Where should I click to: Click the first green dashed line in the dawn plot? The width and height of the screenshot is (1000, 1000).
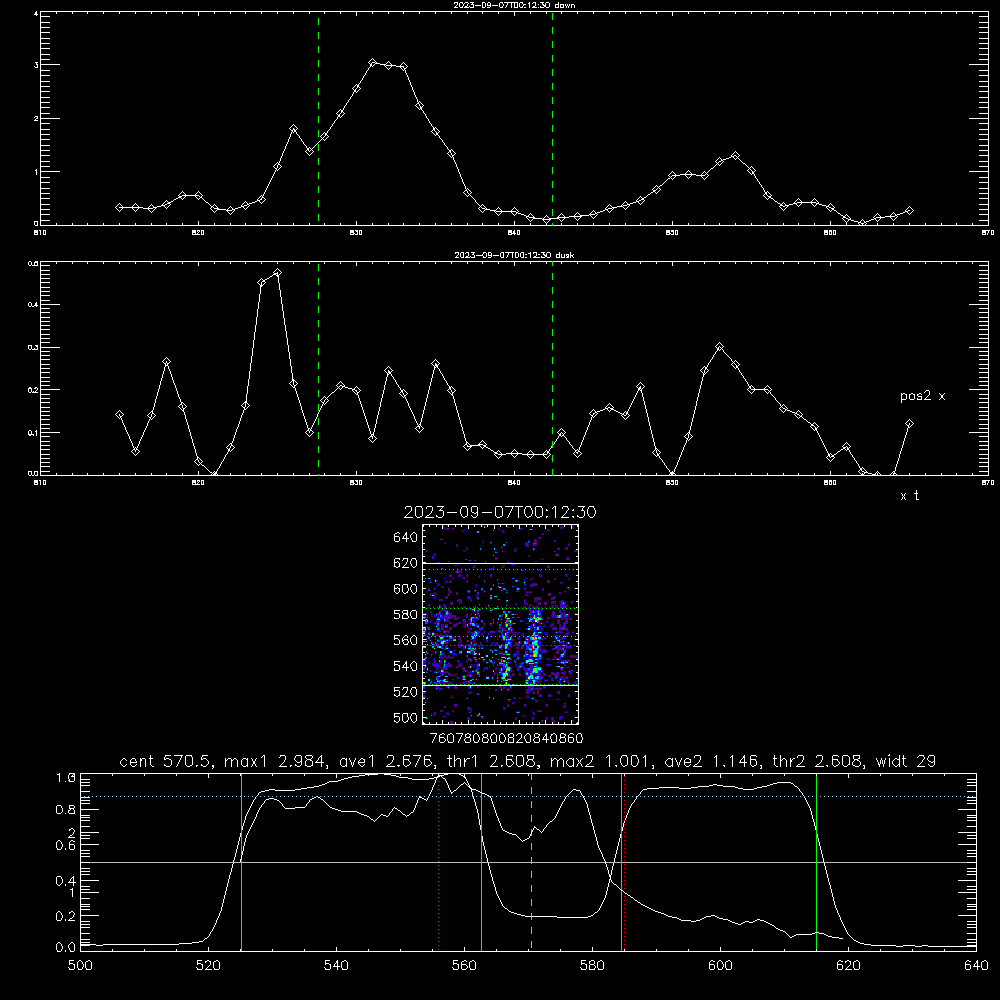[x=318, y=118]
